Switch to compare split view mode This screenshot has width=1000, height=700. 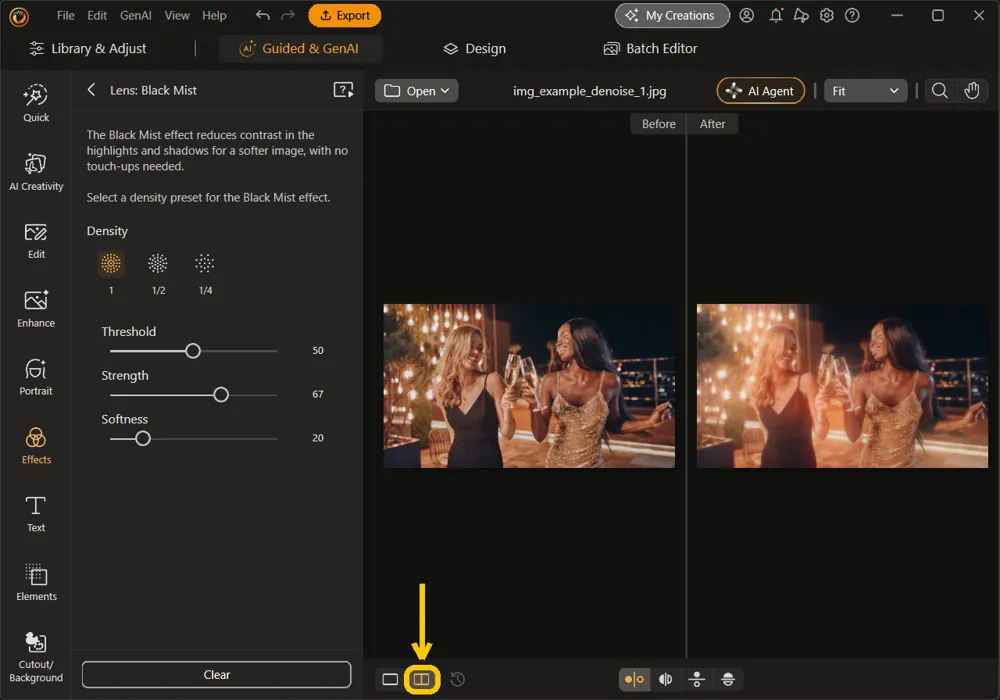(422, 679)
